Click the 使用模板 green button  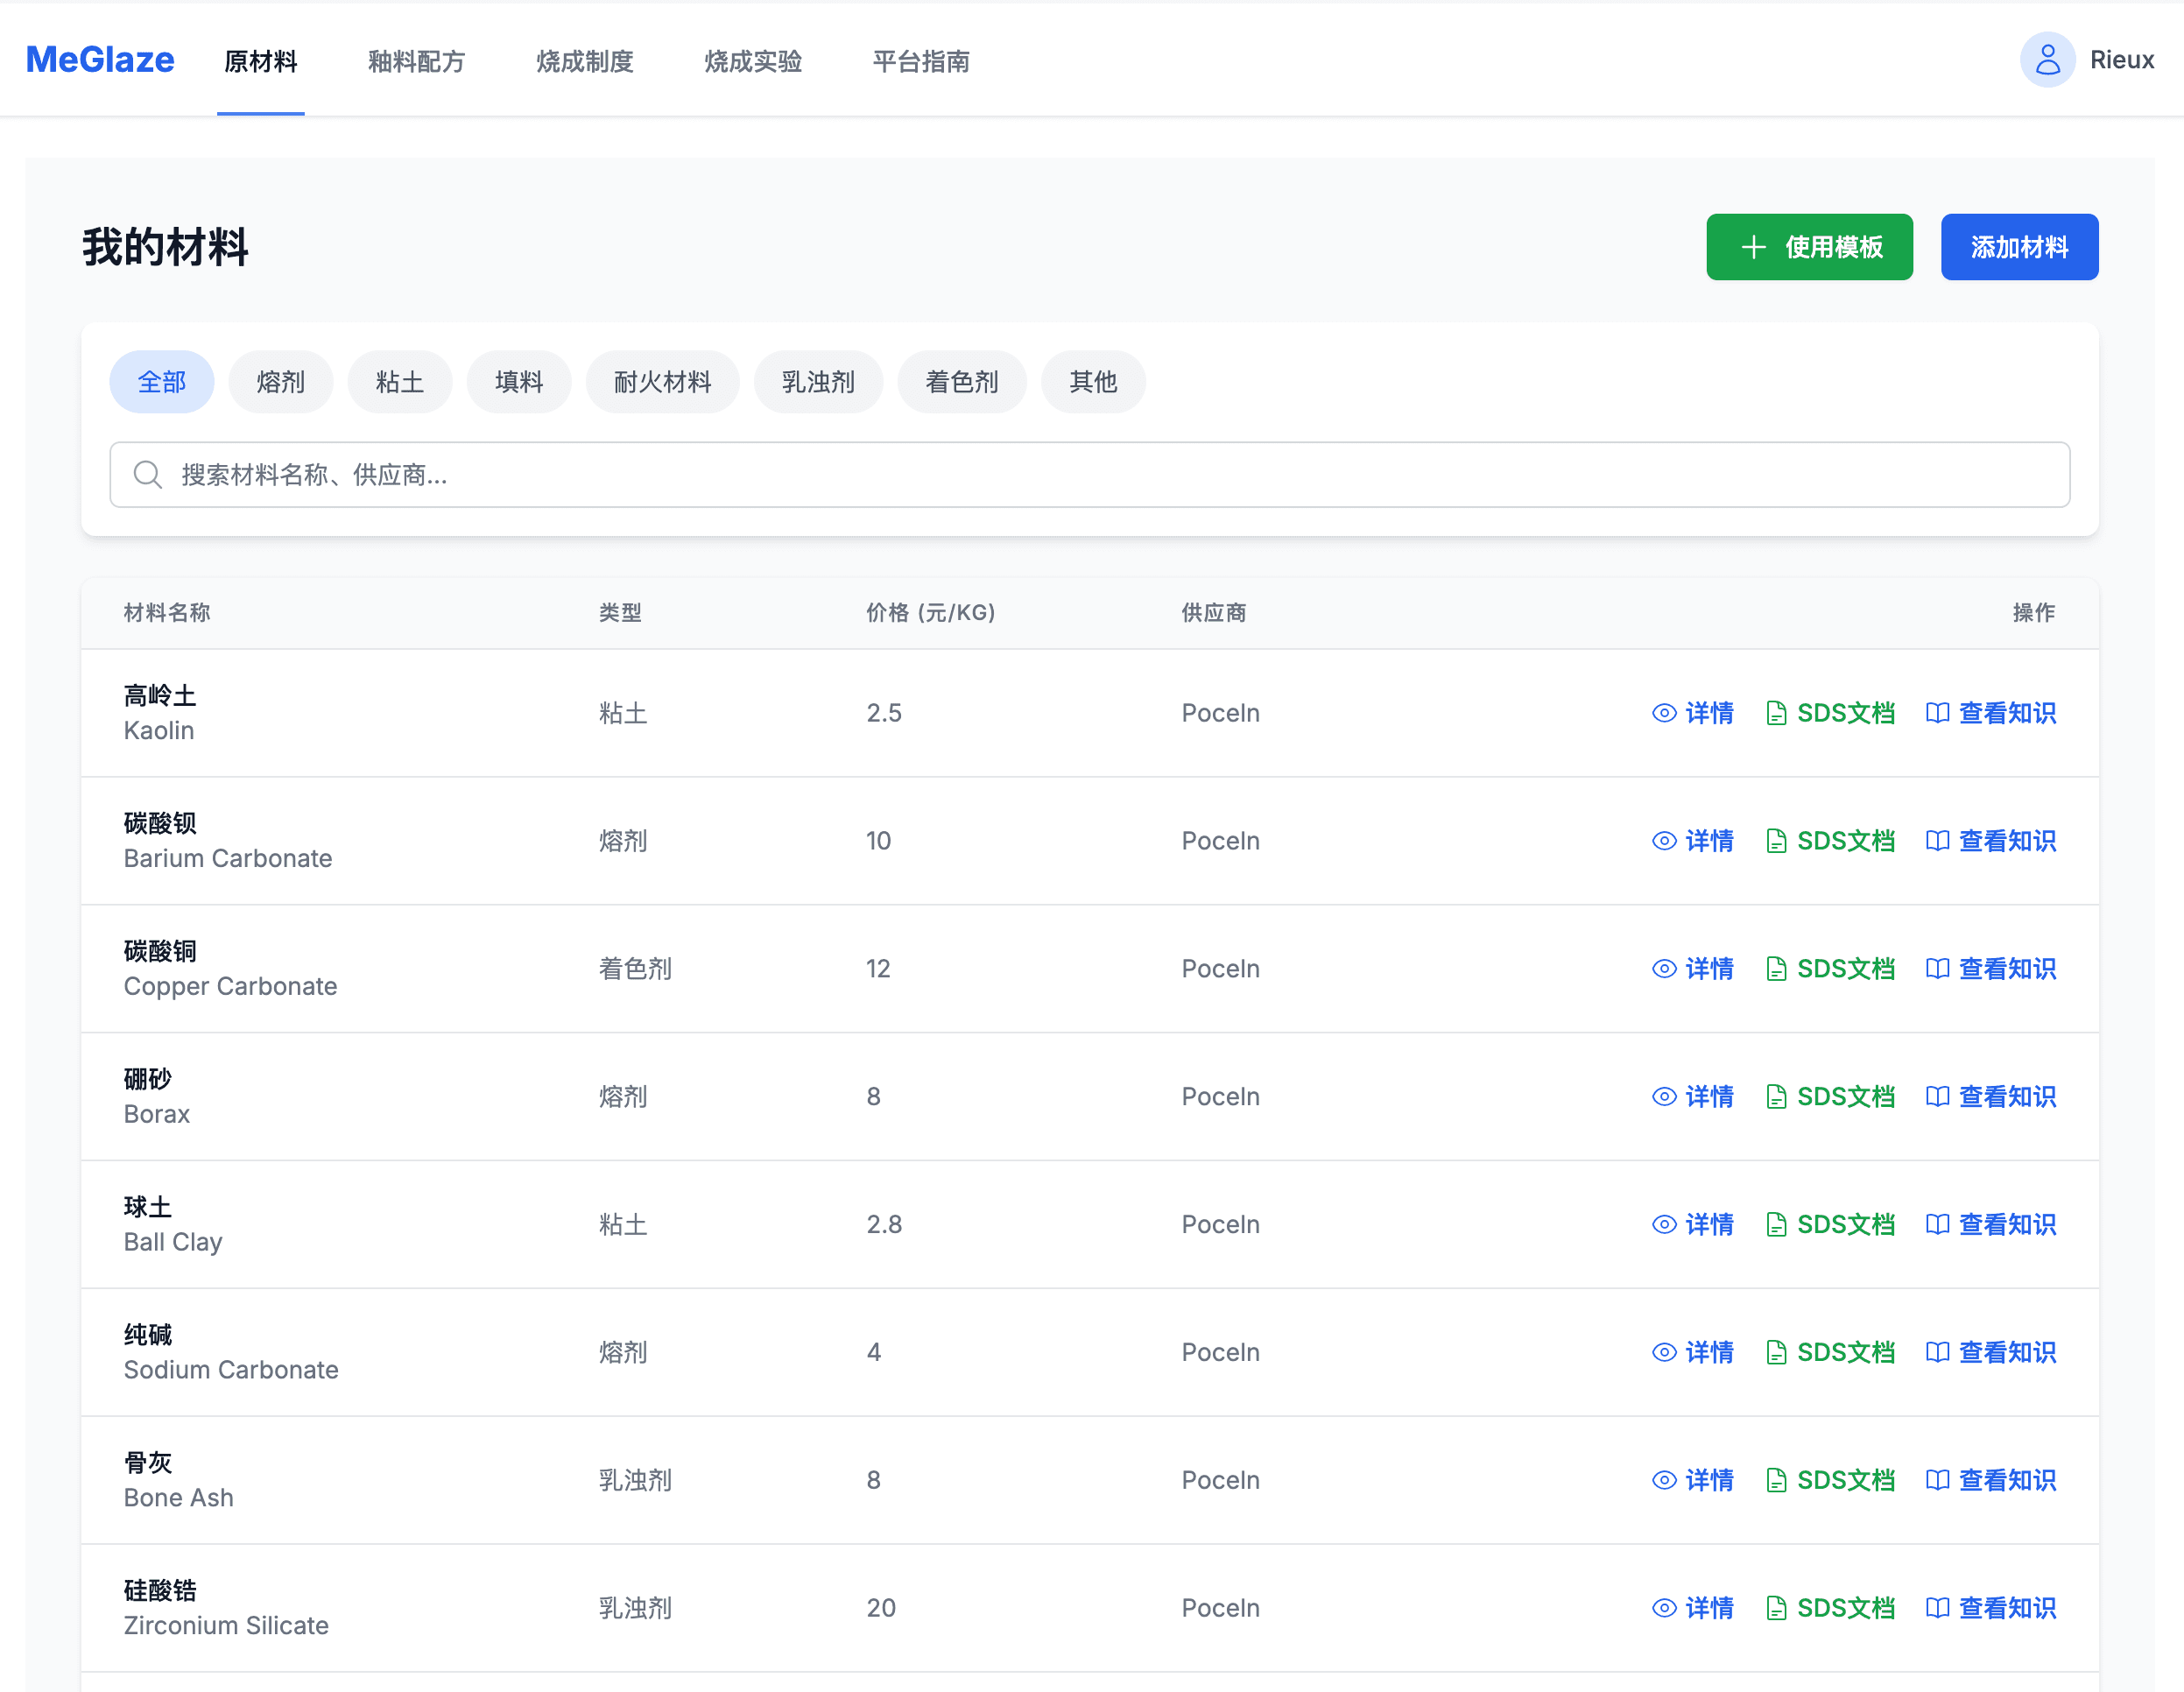point(1809,247)
